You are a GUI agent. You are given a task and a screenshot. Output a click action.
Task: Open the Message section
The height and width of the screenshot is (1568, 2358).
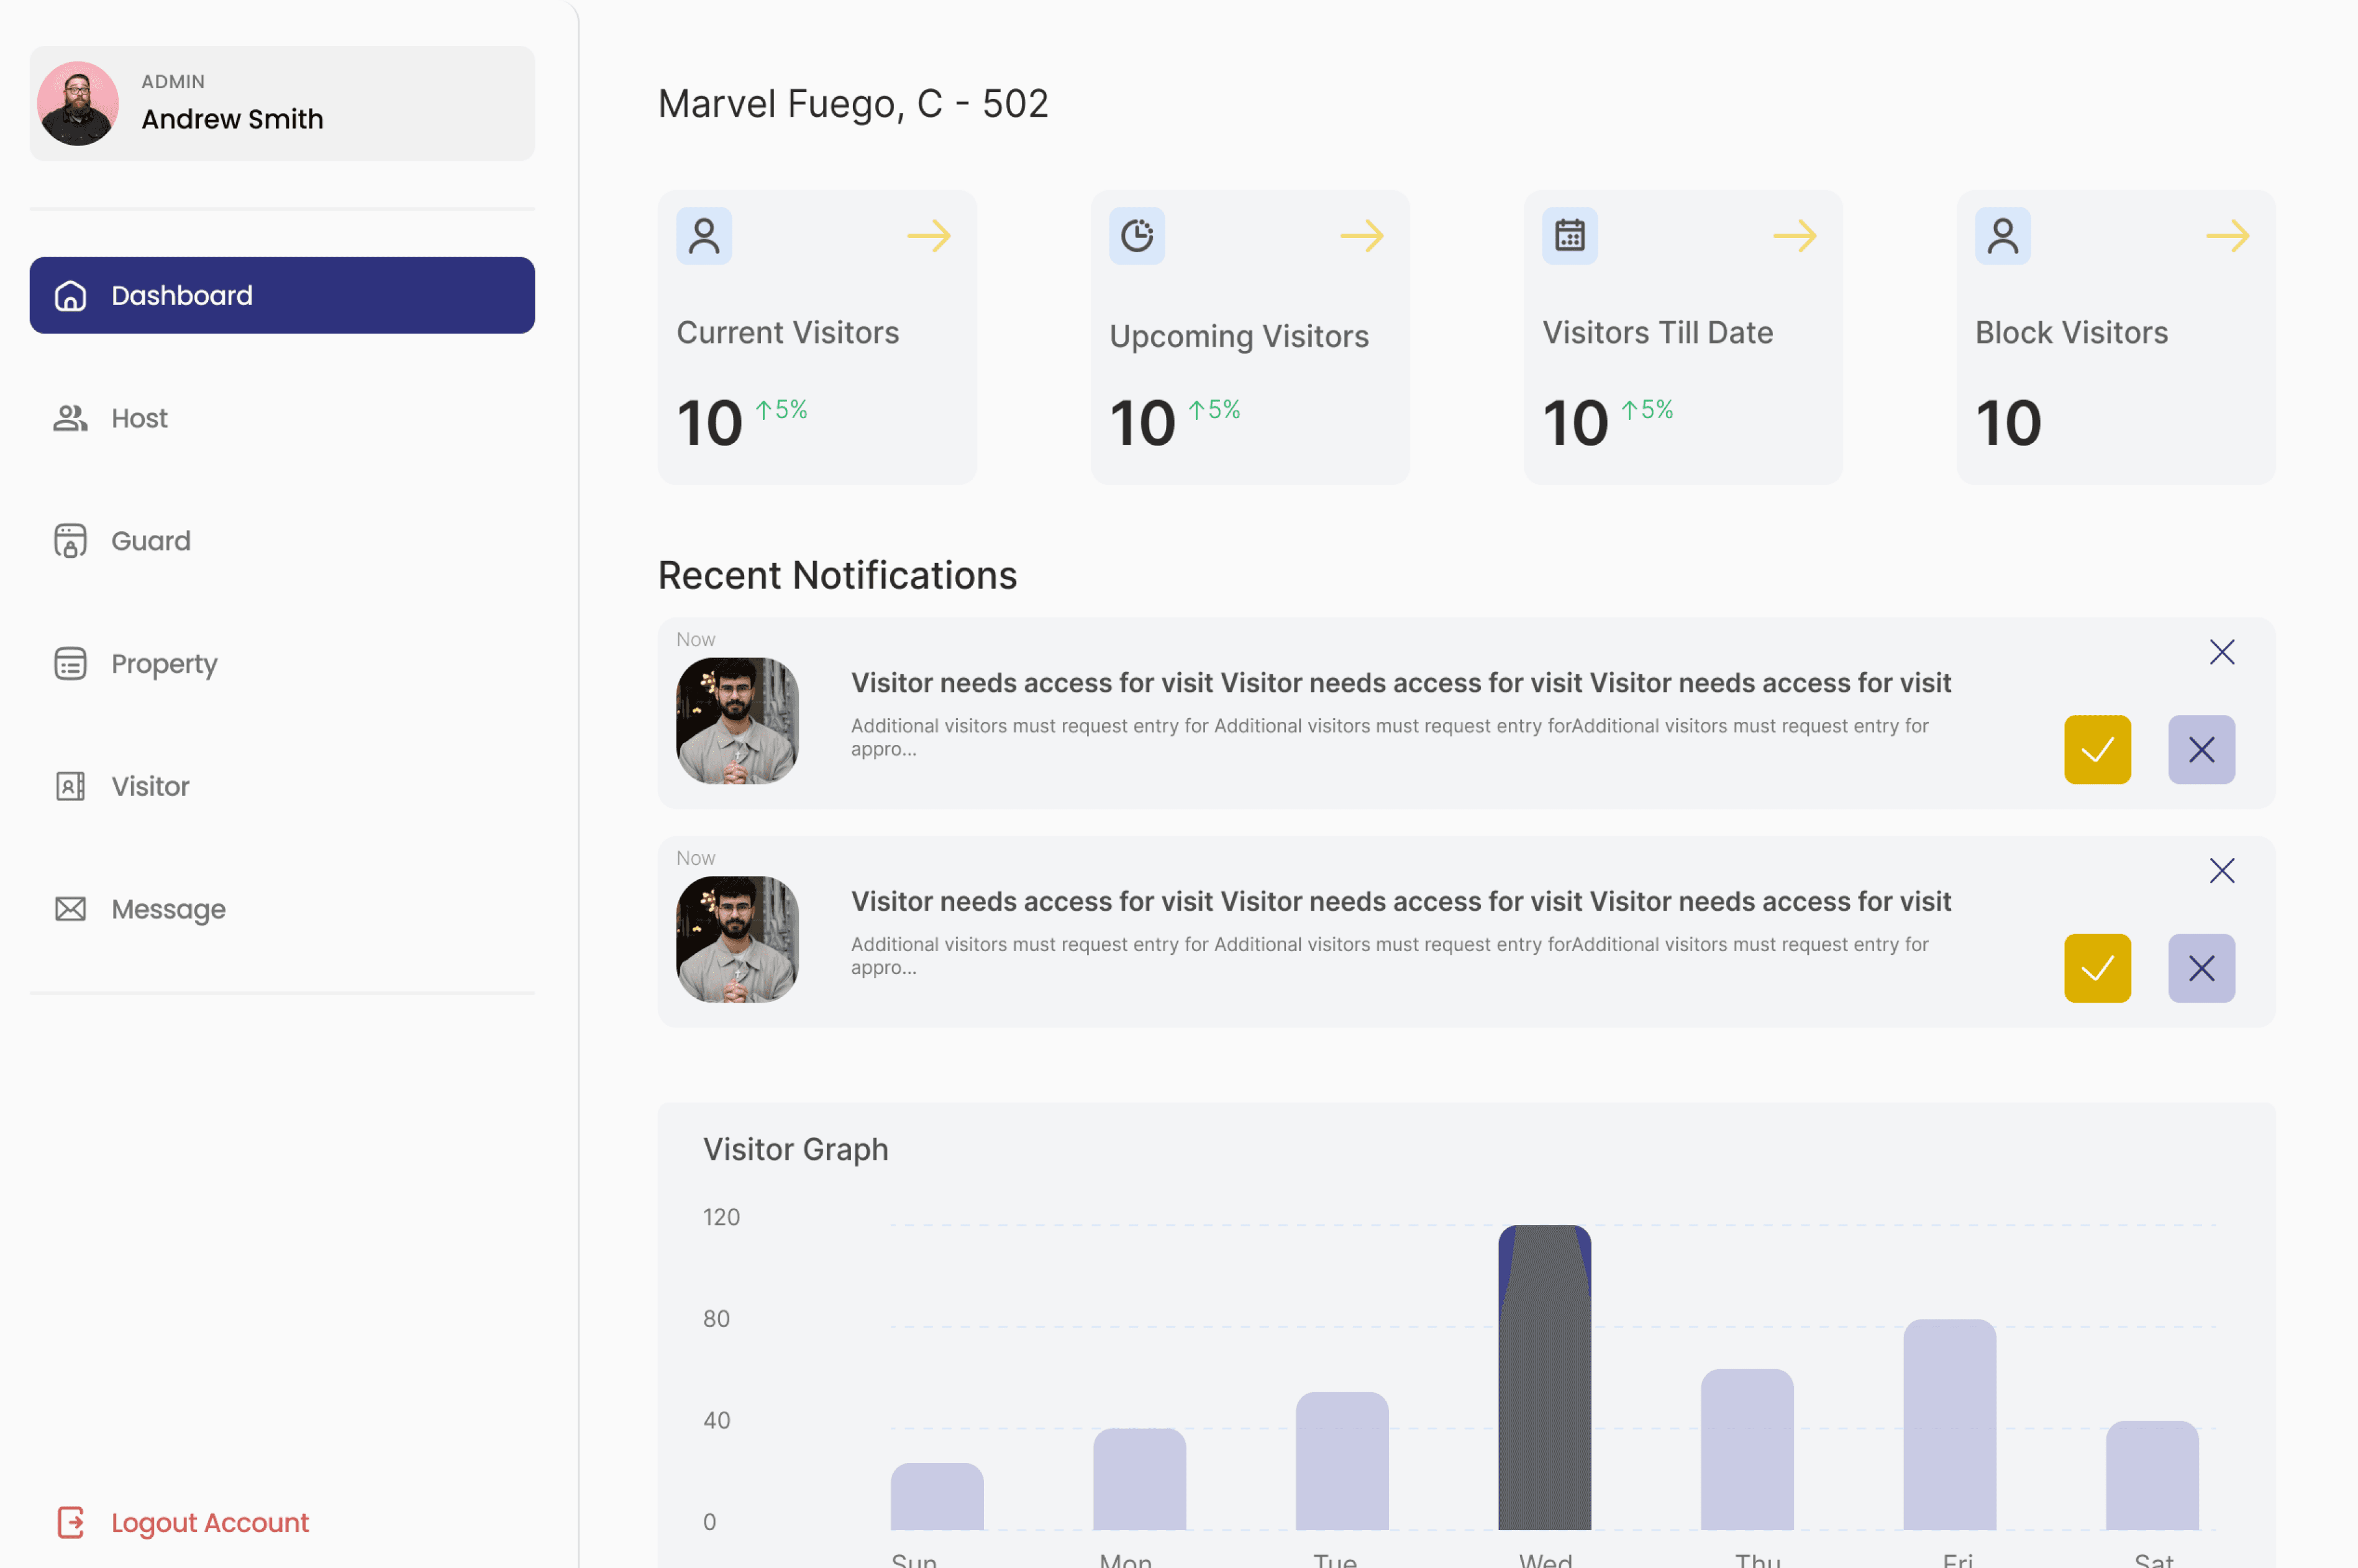168,909
